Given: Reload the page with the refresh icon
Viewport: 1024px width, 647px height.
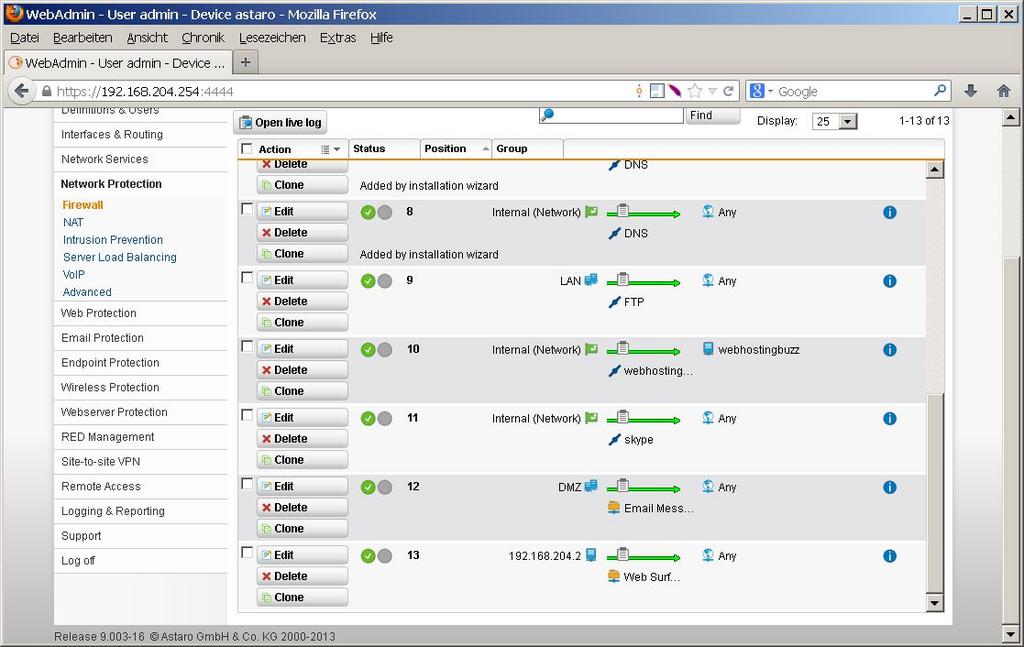Looking at the screenshot, I should pos(729,91).
